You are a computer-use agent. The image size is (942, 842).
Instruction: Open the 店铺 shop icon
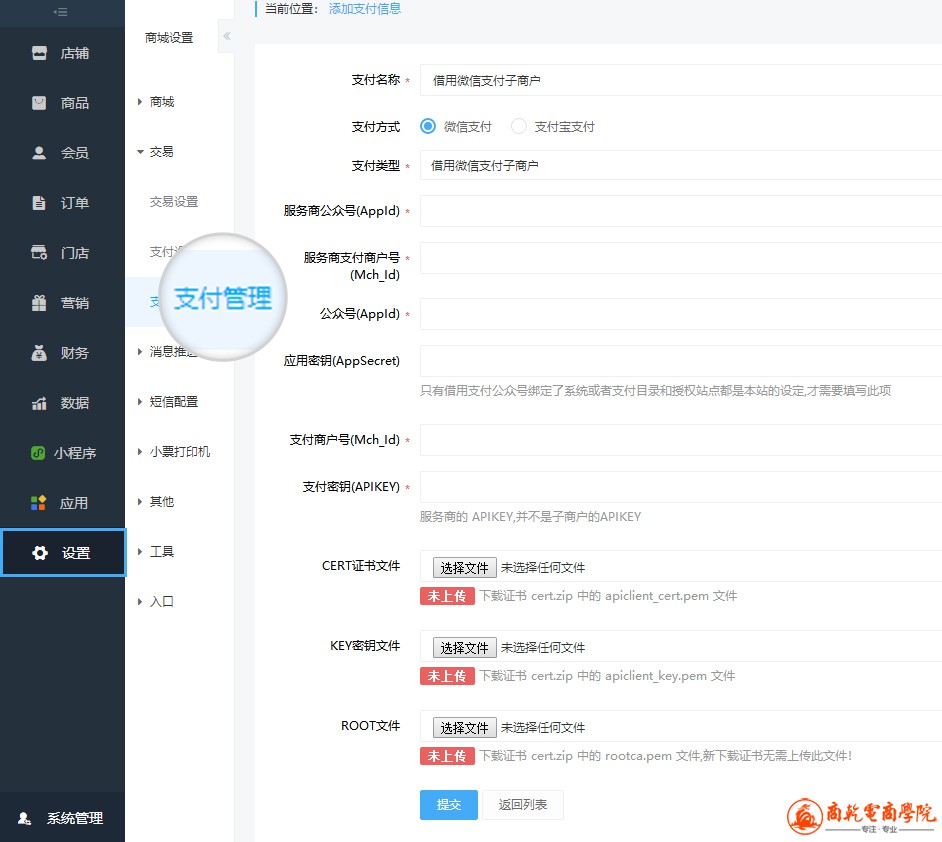[39, 53]
